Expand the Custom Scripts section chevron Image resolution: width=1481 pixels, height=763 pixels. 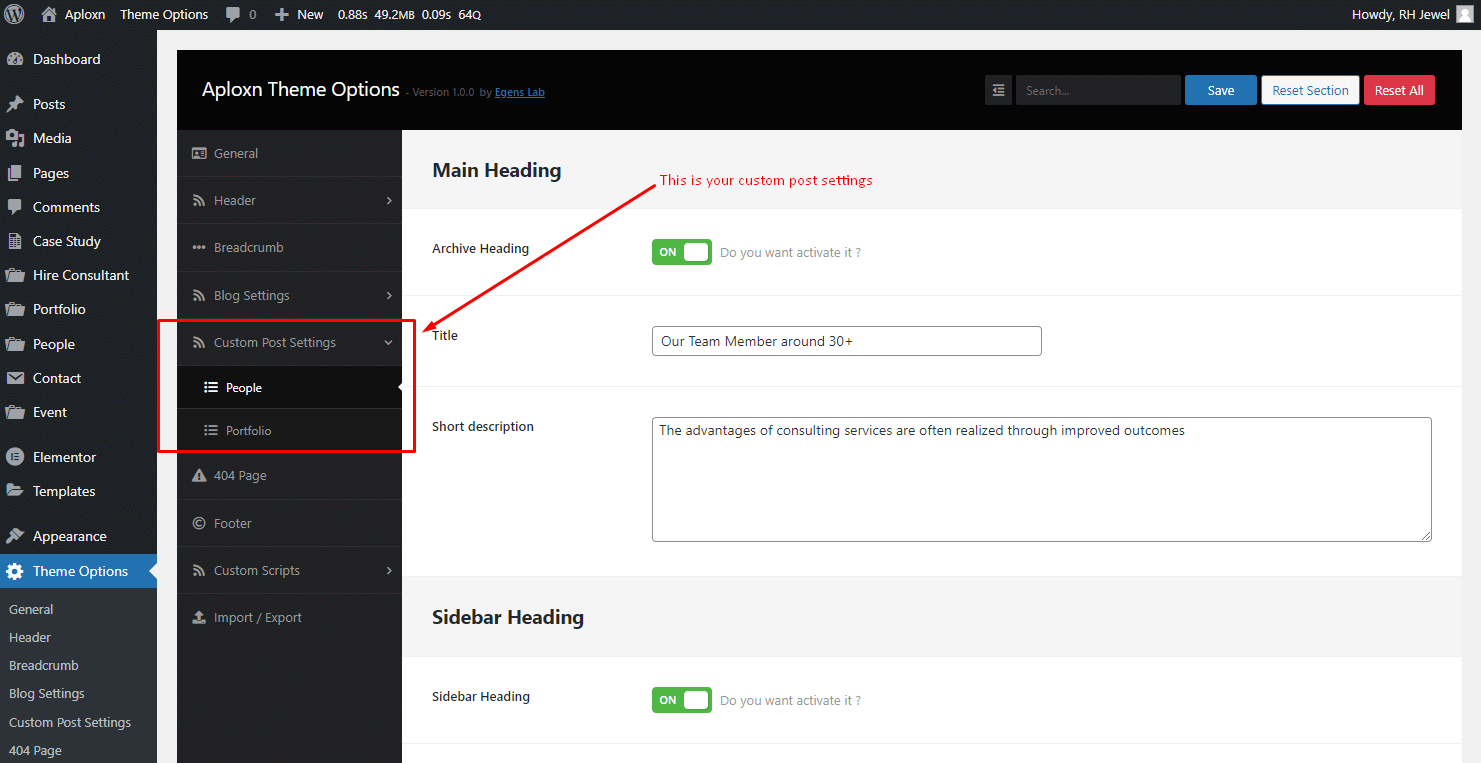tap(389, 571)
